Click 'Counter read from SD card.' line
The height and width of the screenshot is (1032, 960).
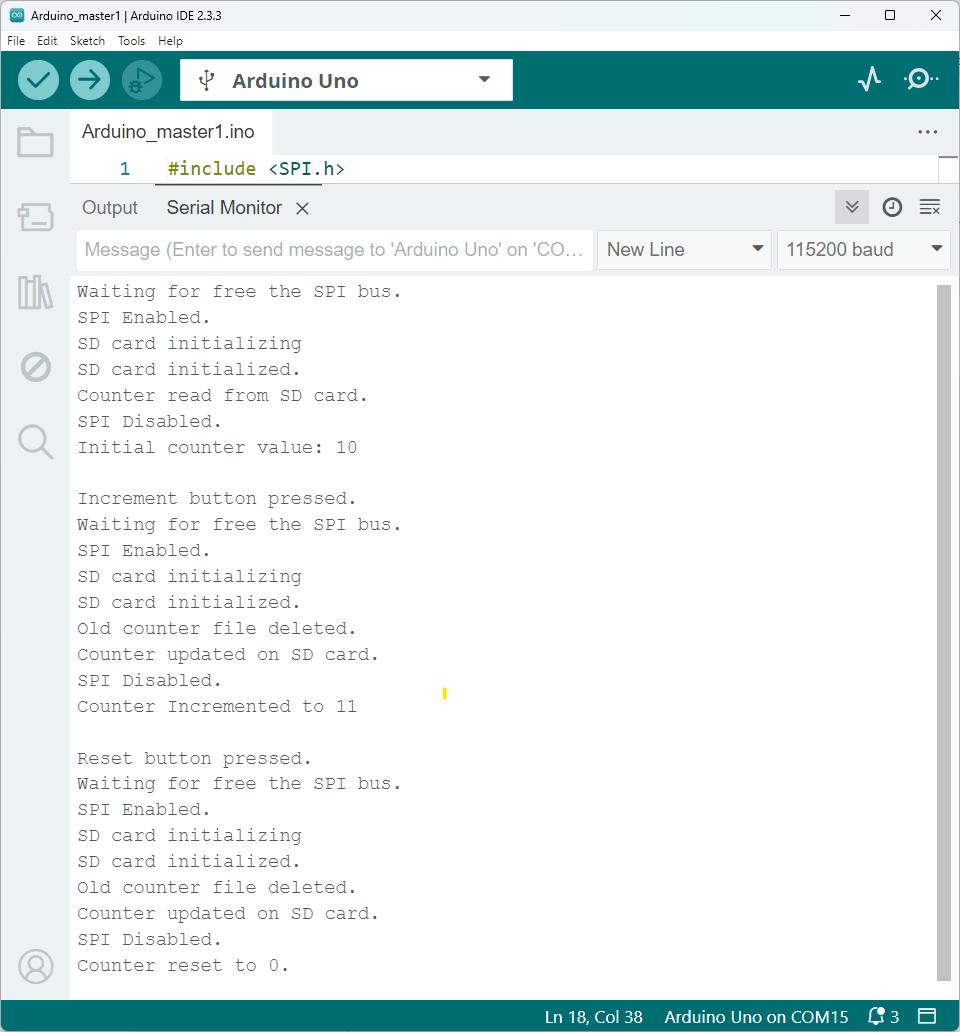(222, 396)
